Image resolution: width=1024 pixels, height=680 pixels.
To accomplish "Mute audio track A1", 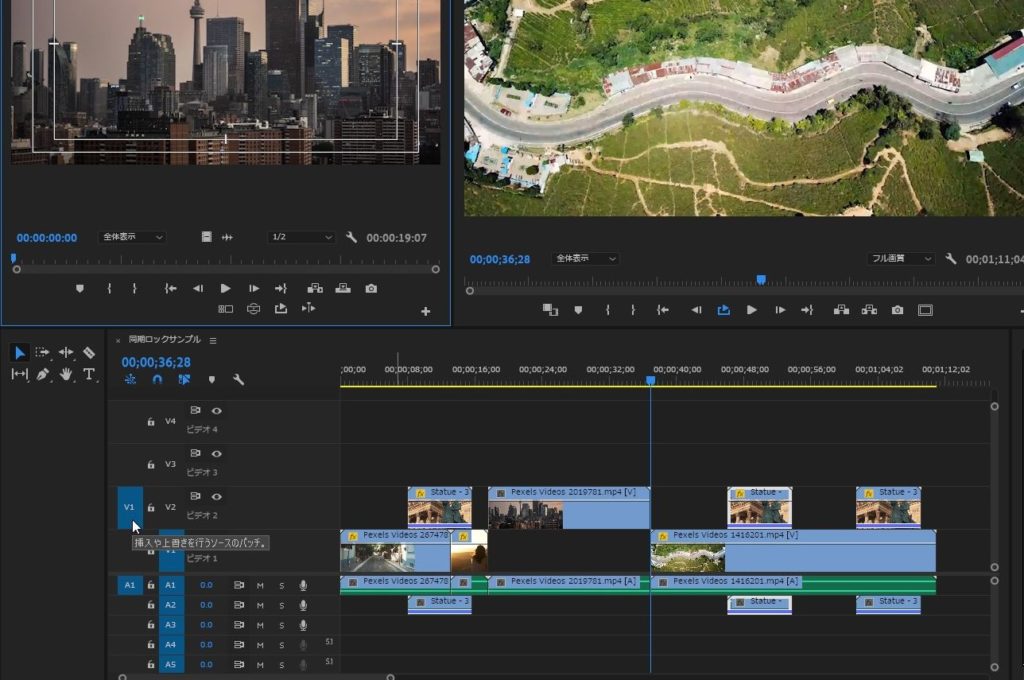I will 260,585.
